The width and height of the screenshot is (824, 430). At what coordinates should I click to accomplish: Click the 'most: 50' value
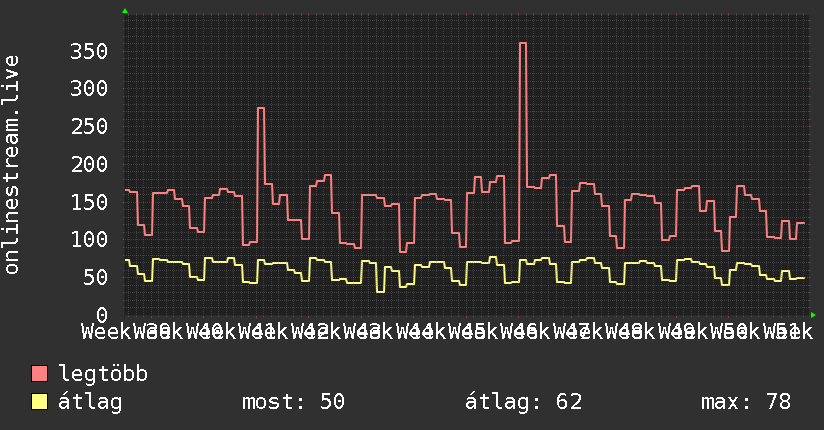293,402
